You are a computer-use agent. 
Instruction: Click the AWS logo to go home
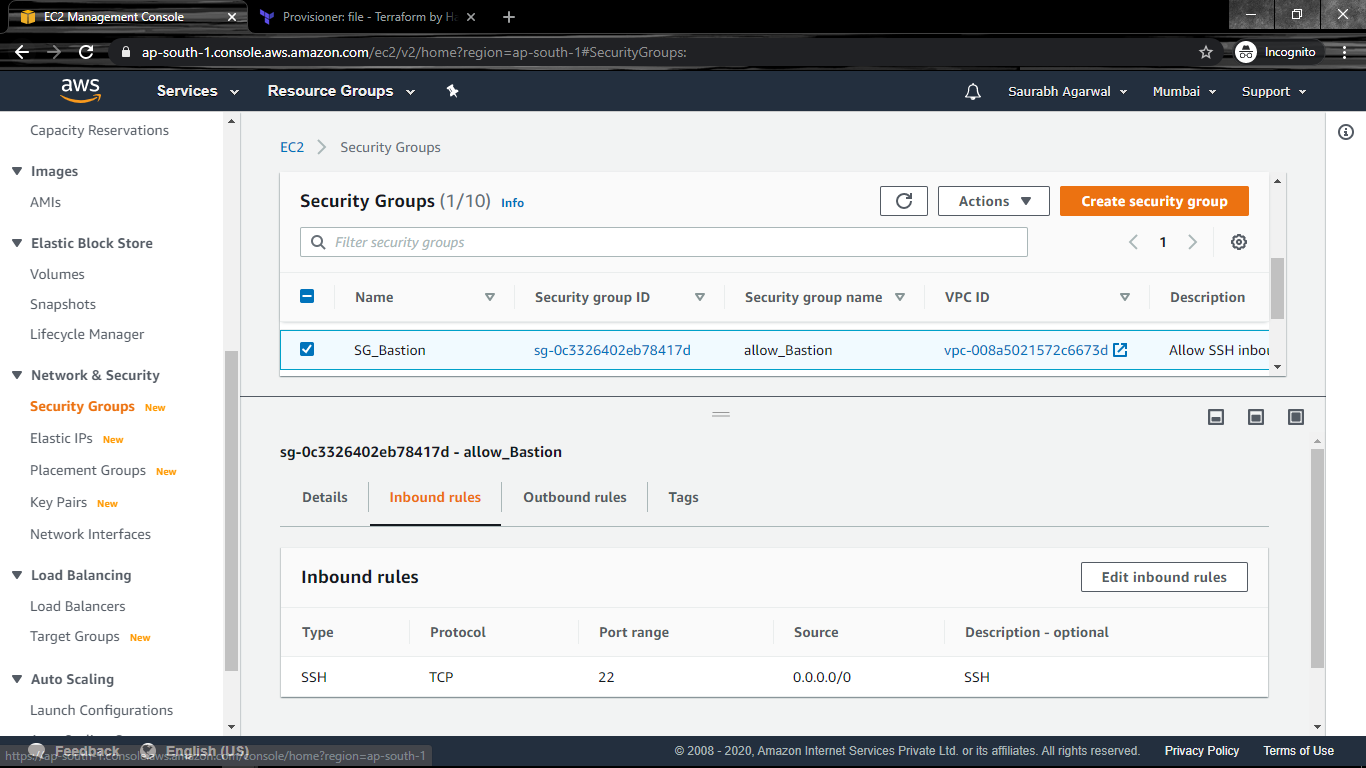80,90
